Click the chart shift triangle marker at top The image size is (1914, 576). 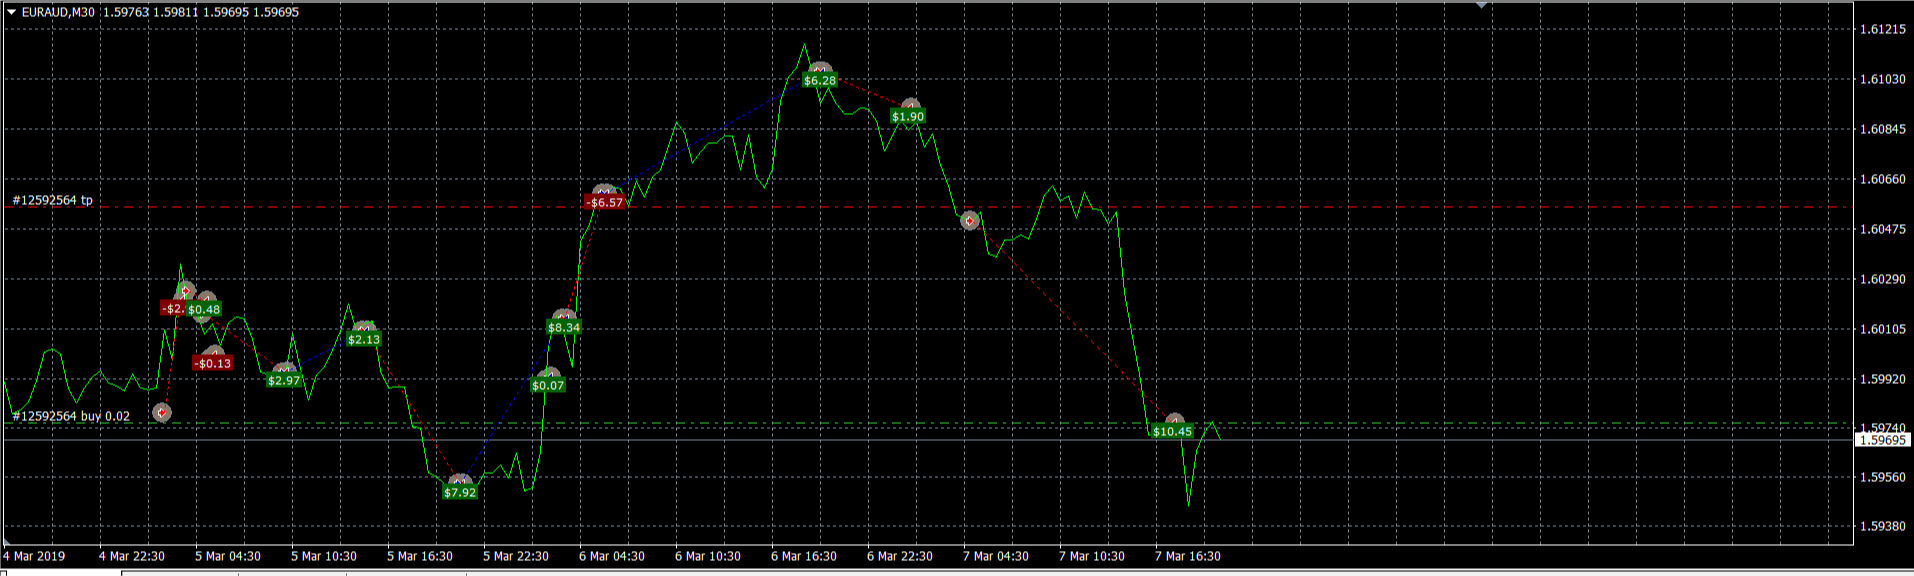(x=1482, y=5)
